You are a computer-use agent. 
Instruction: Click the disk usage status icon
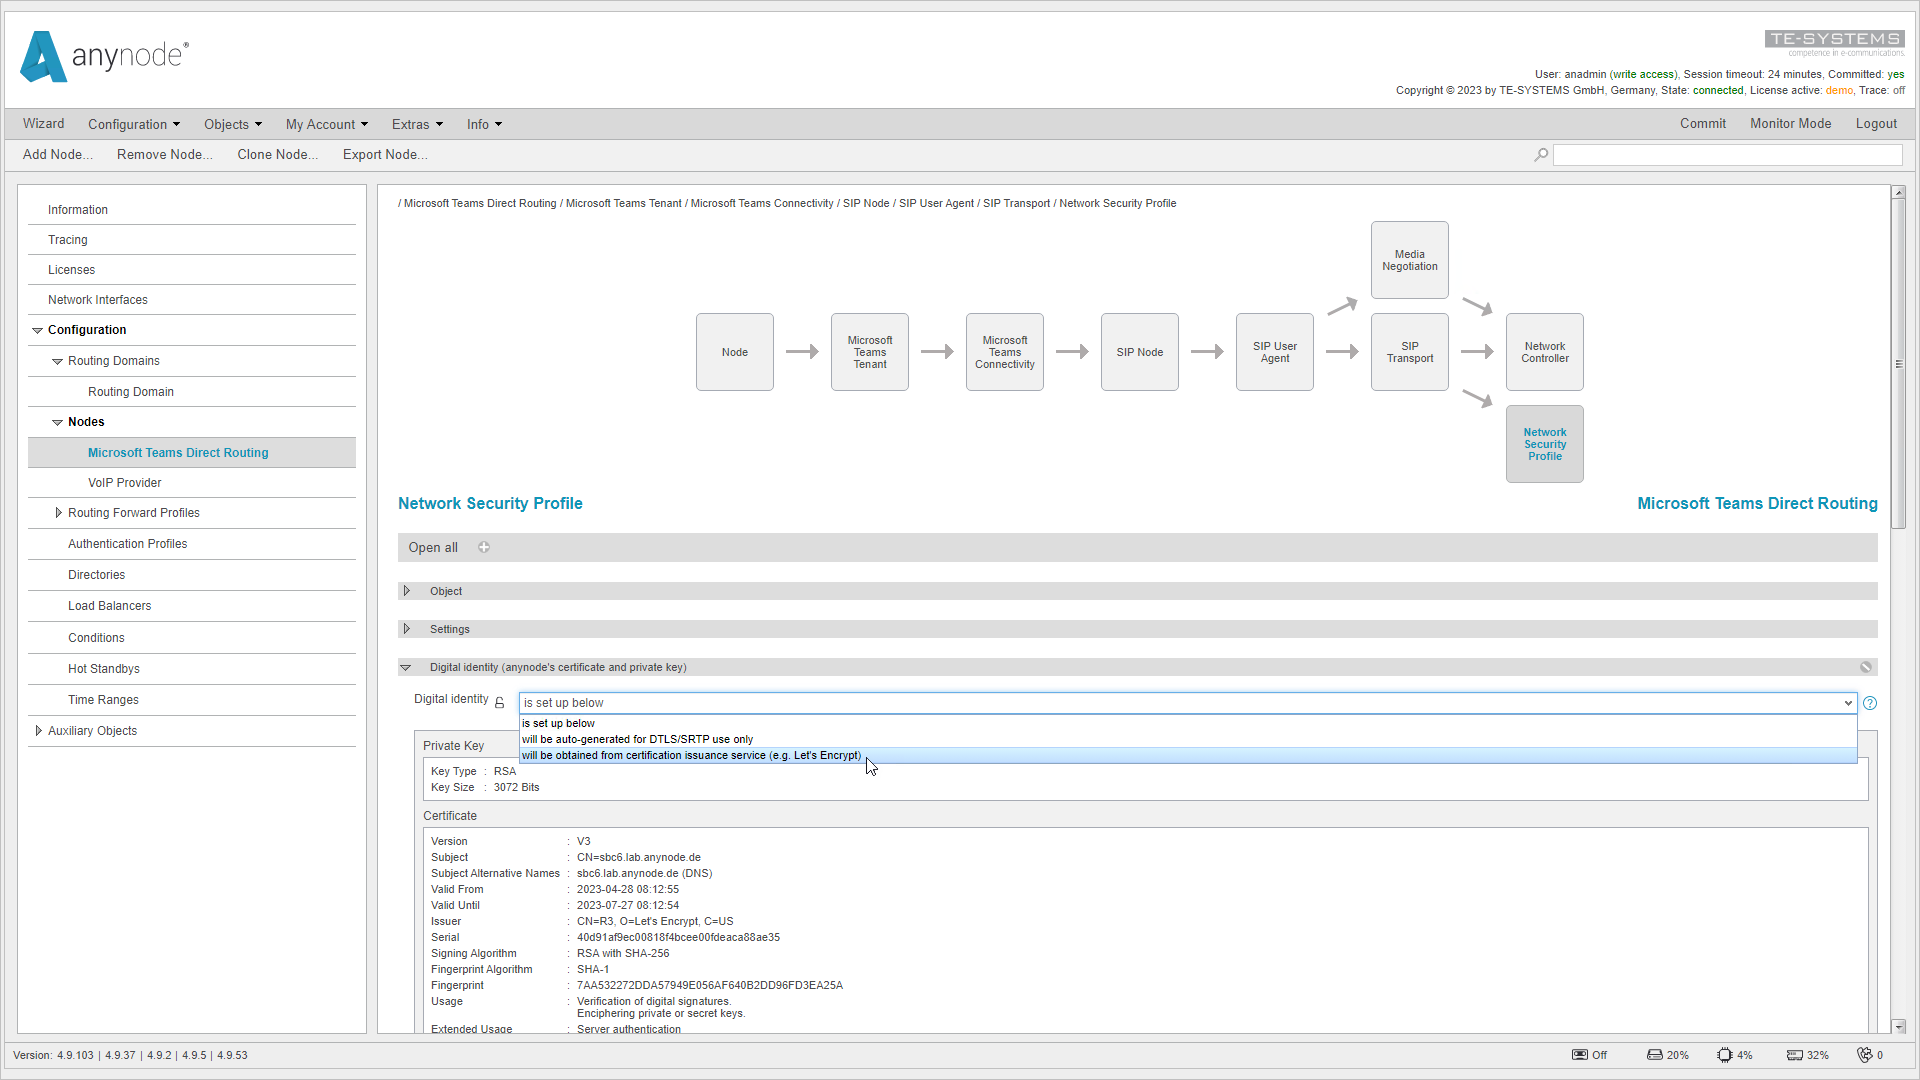pyautogui.click(x=1655, y=1055)
